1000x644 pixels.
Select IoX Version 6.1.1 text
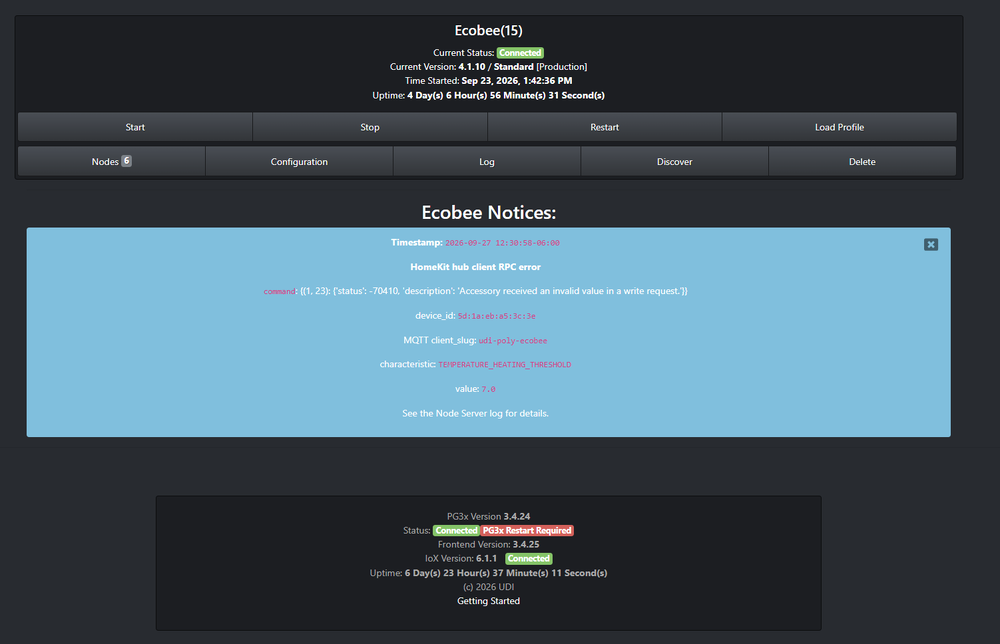461,559
